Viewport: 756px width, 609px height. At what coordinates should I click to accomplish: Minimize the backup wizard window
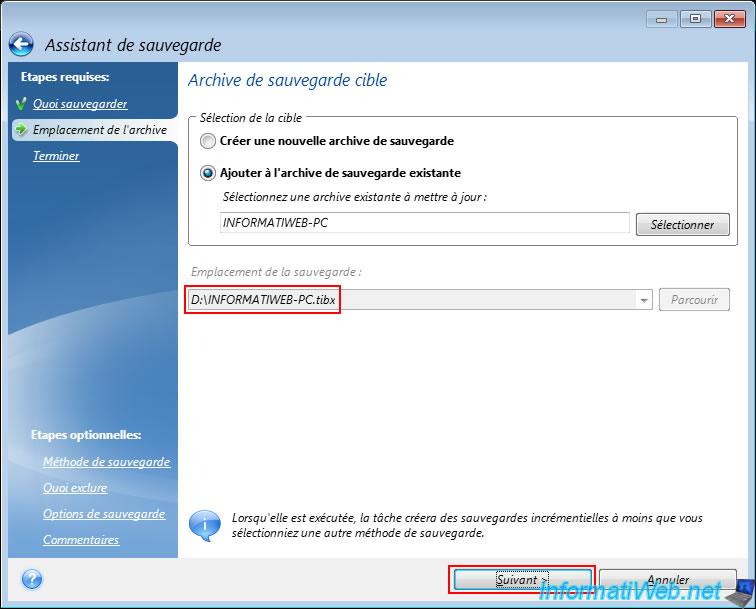coord(662,19)
